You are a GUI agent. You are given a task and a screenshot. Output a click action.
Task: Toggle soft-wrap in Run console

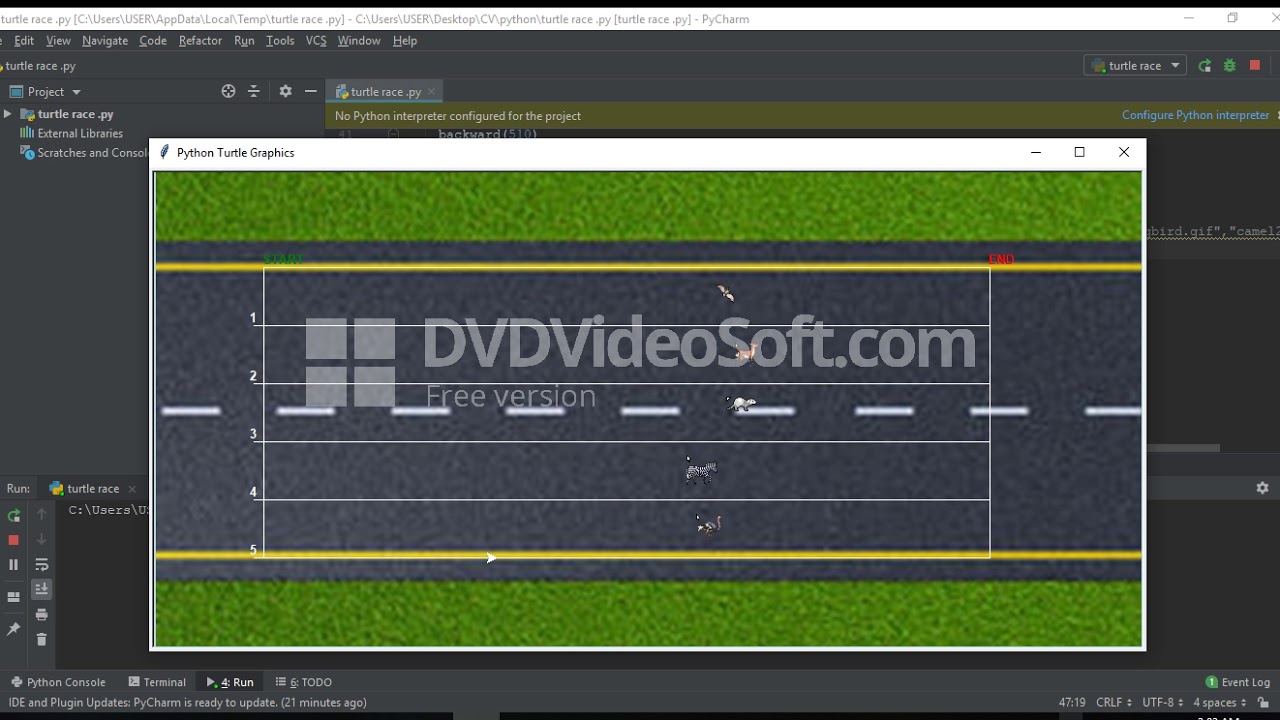(42, 565)
